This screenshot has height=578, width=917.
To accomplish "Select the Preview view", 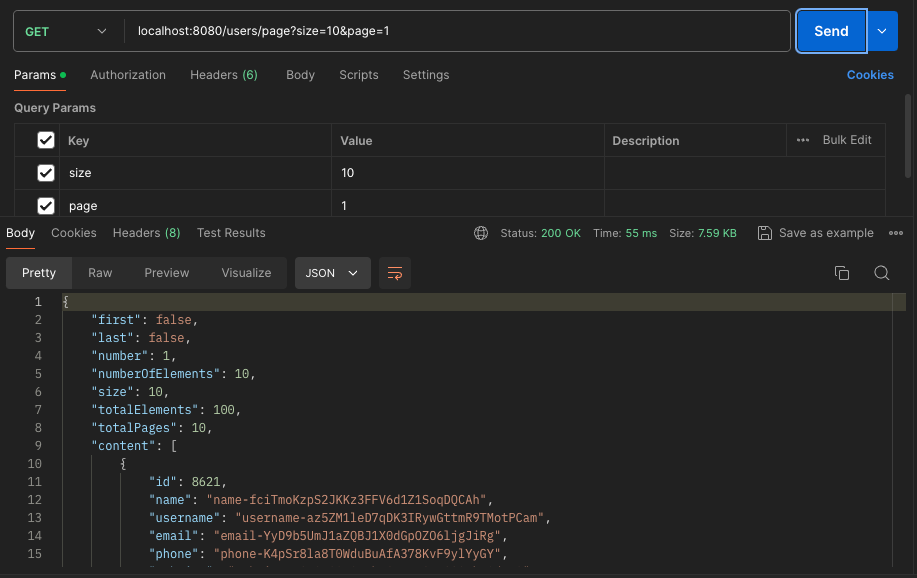I will tap(167, 273).
